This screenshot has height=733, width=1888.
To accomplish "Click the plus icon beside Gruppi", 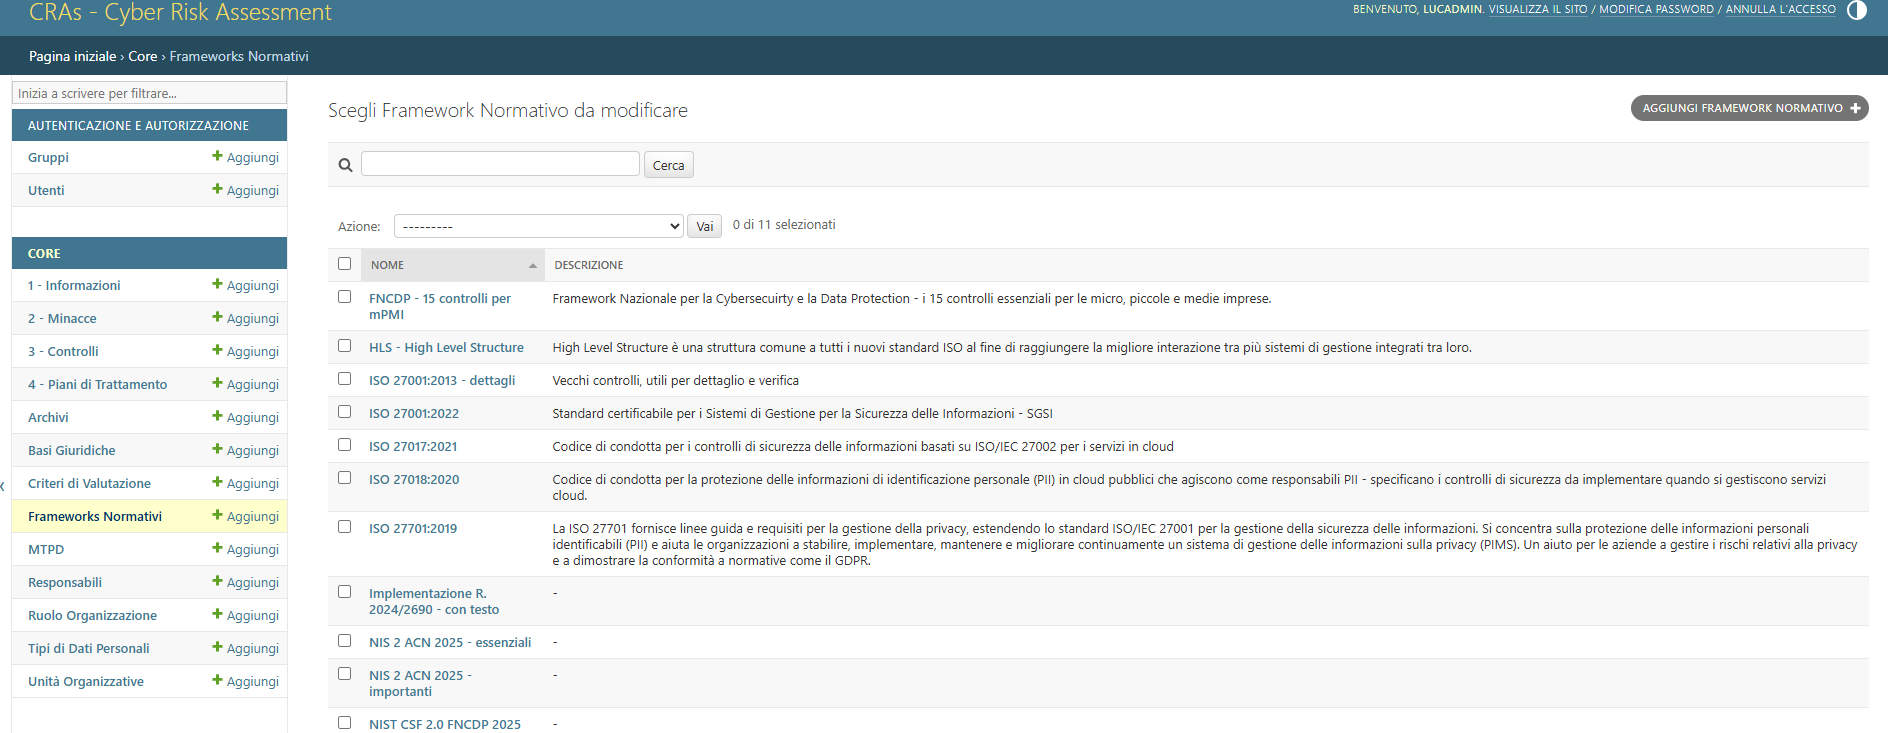I will (x=217, y=156).
